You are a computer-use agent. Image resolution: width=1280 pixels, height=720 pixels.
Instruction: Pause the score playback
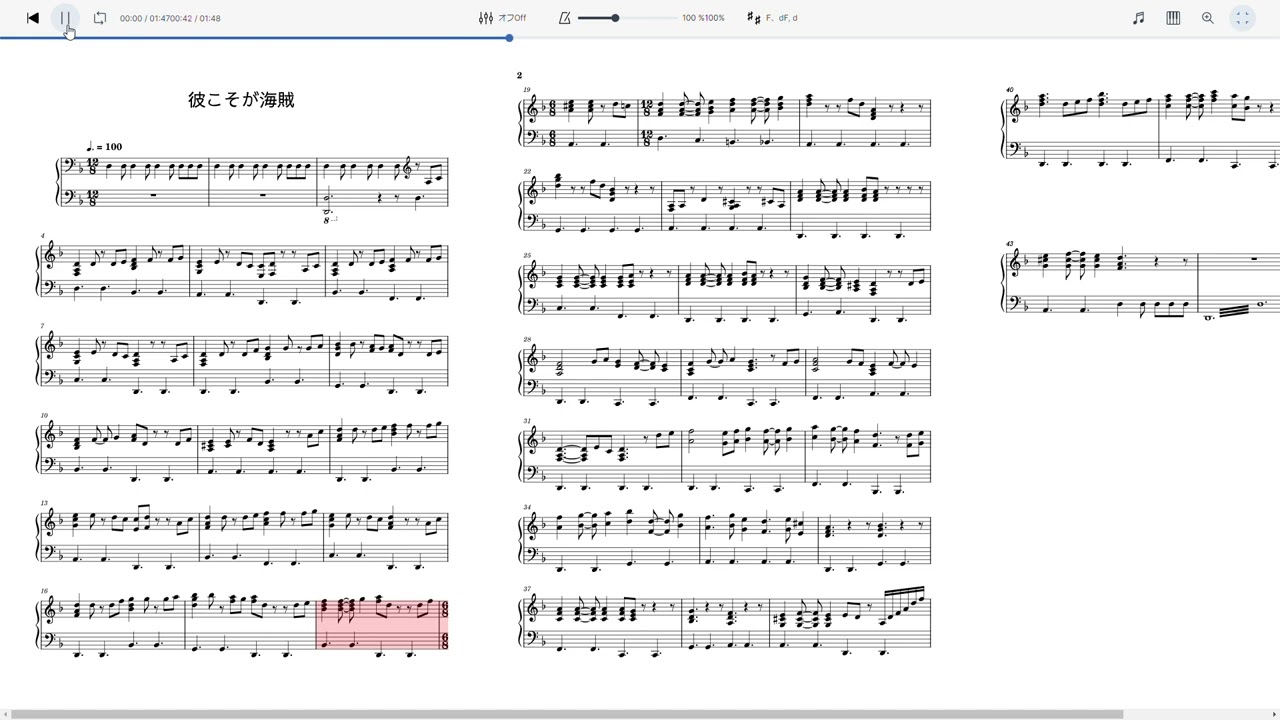(x=65, y=18)
